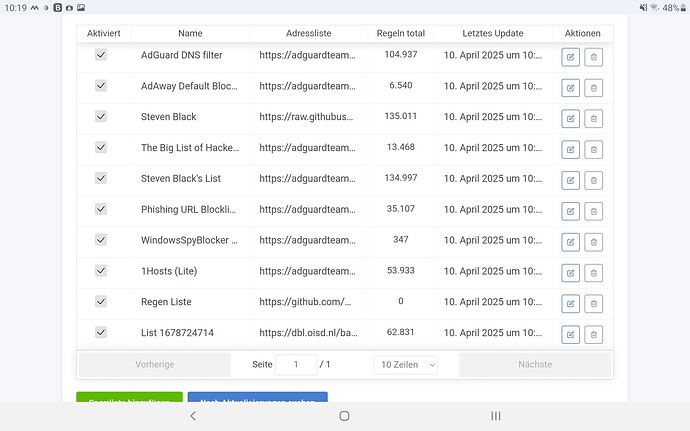Delete the Phishing URL Blocklist entry

[593, 211]
